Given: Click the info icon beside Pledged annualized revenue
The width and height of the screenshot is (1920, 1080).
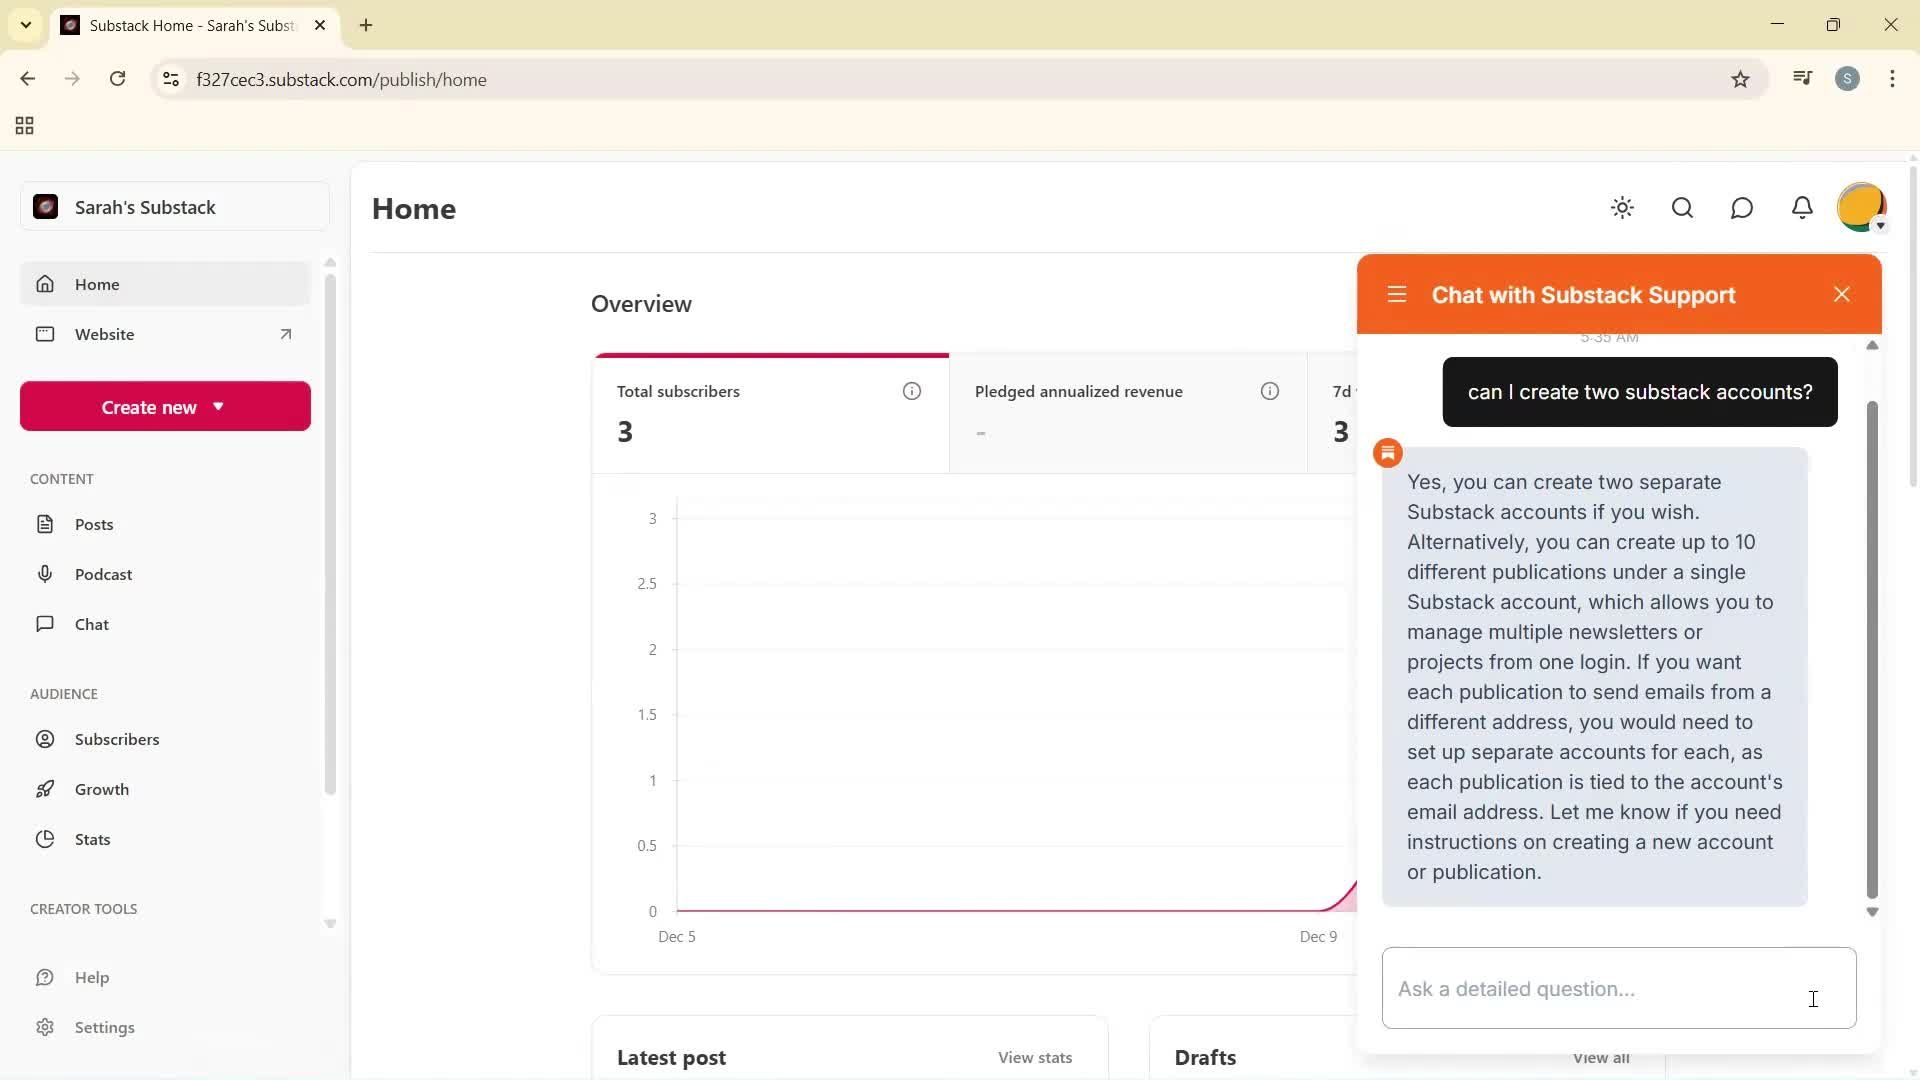Looking at the screenshot, I should coord(1270,391).
